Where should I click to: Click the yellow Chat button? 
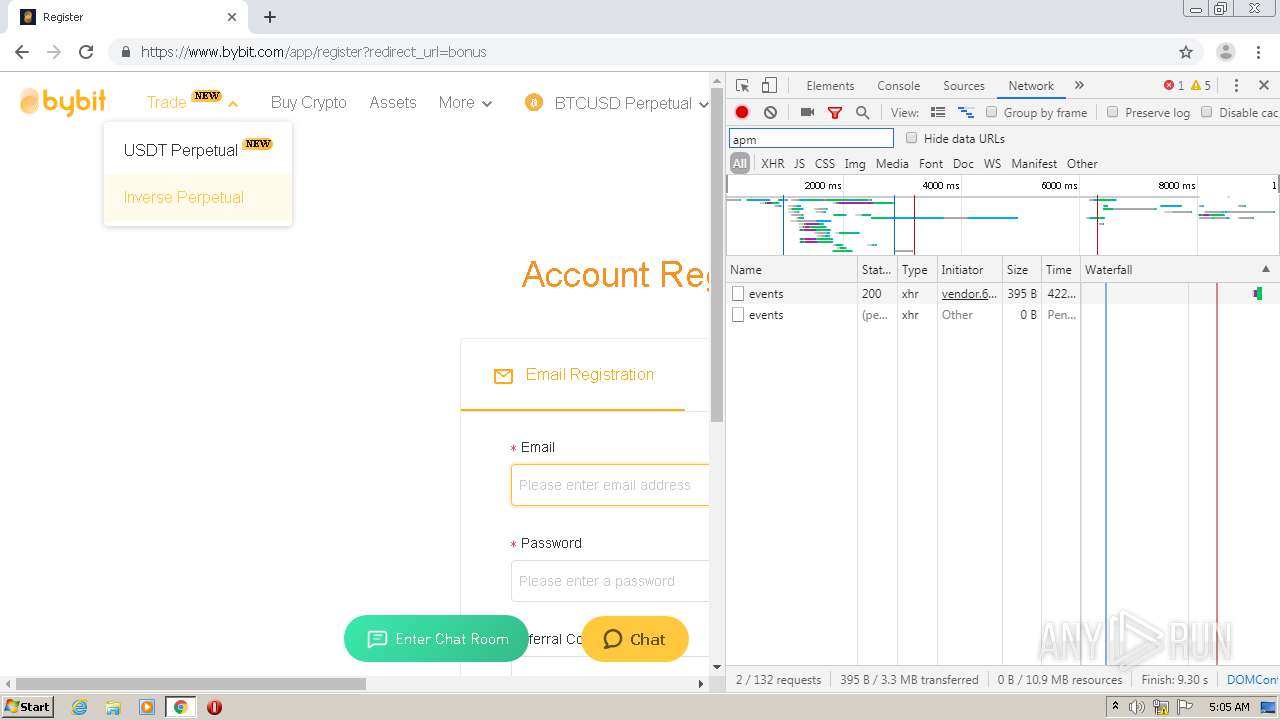pos(634,639)
